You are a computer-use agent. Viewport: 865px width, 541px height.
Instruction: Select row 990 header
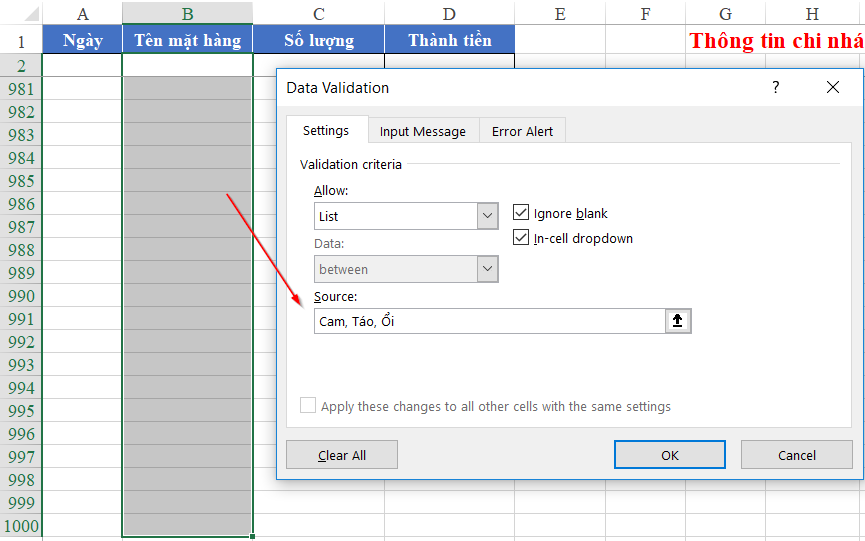point(21,296)
